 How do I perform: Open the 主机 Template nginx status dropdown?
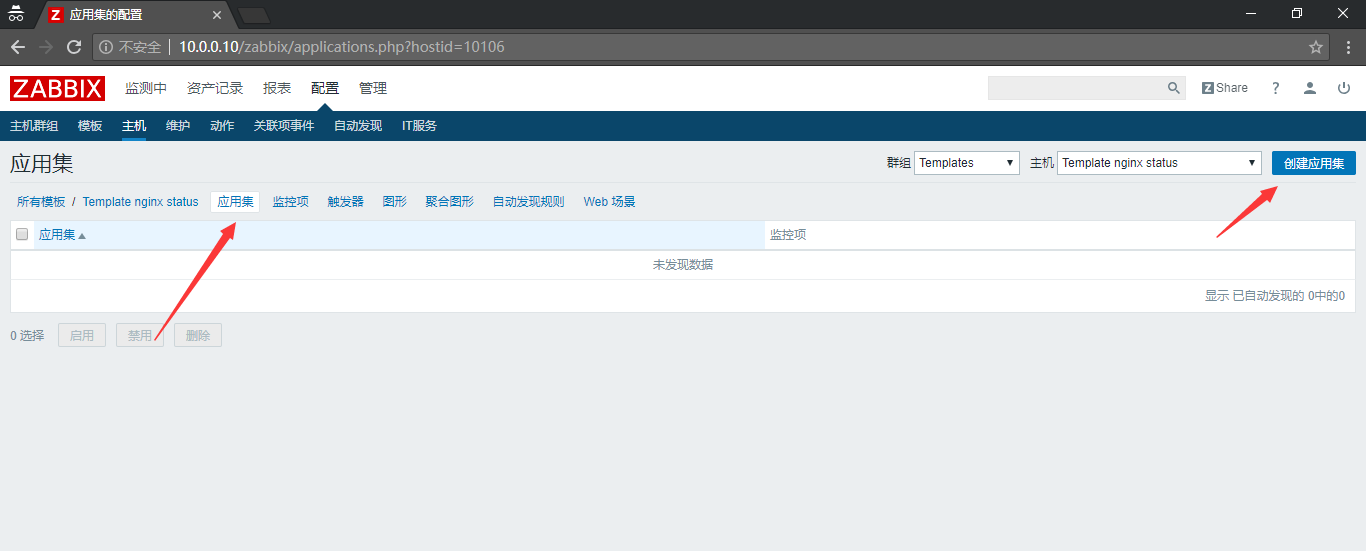tap(1159, 163)
